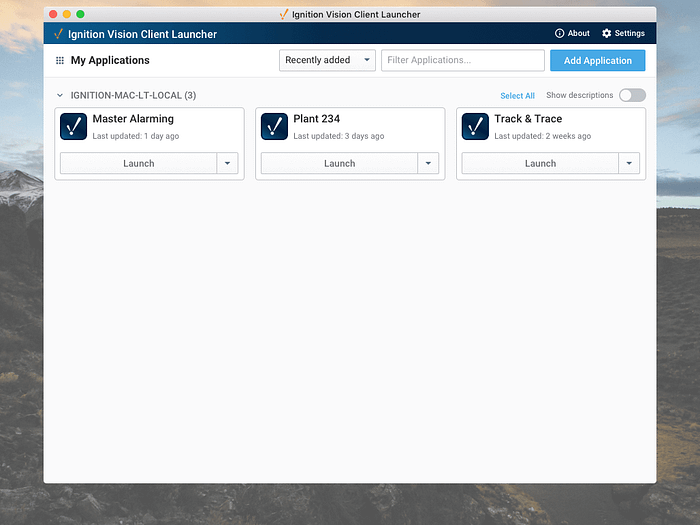Open Plant 234 launch options arrow

click(428, 163)
